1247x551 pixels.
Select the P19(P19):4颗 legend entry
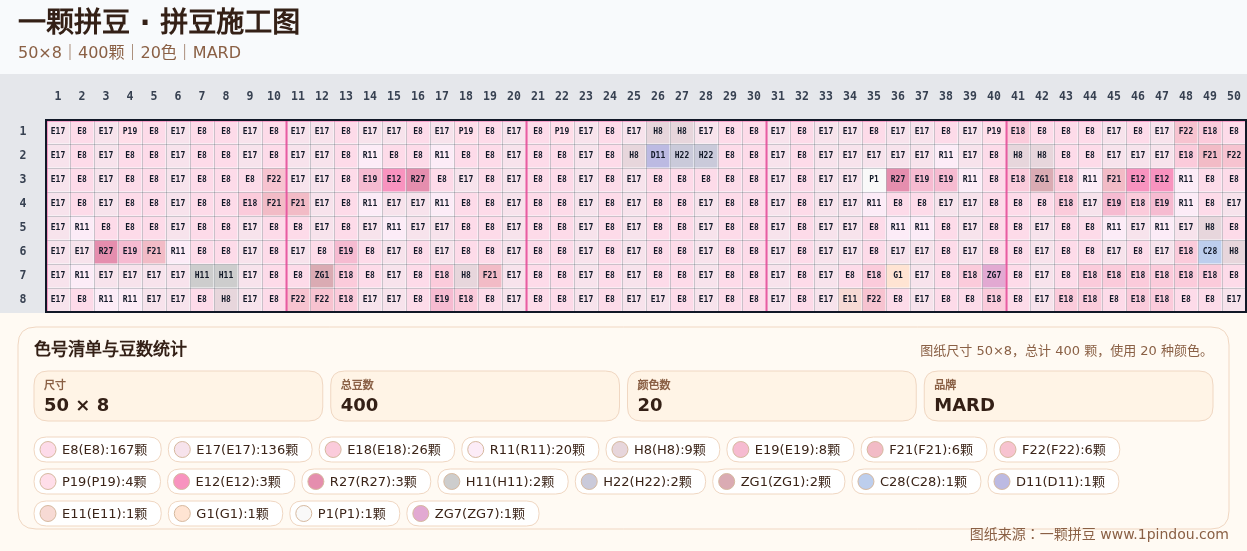coord(97,482)
